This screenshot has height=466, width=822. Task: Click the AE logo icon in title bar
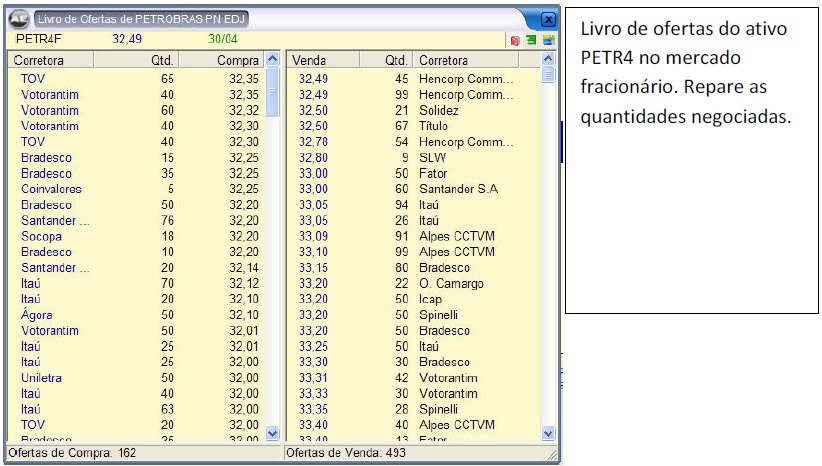(19, 19)
